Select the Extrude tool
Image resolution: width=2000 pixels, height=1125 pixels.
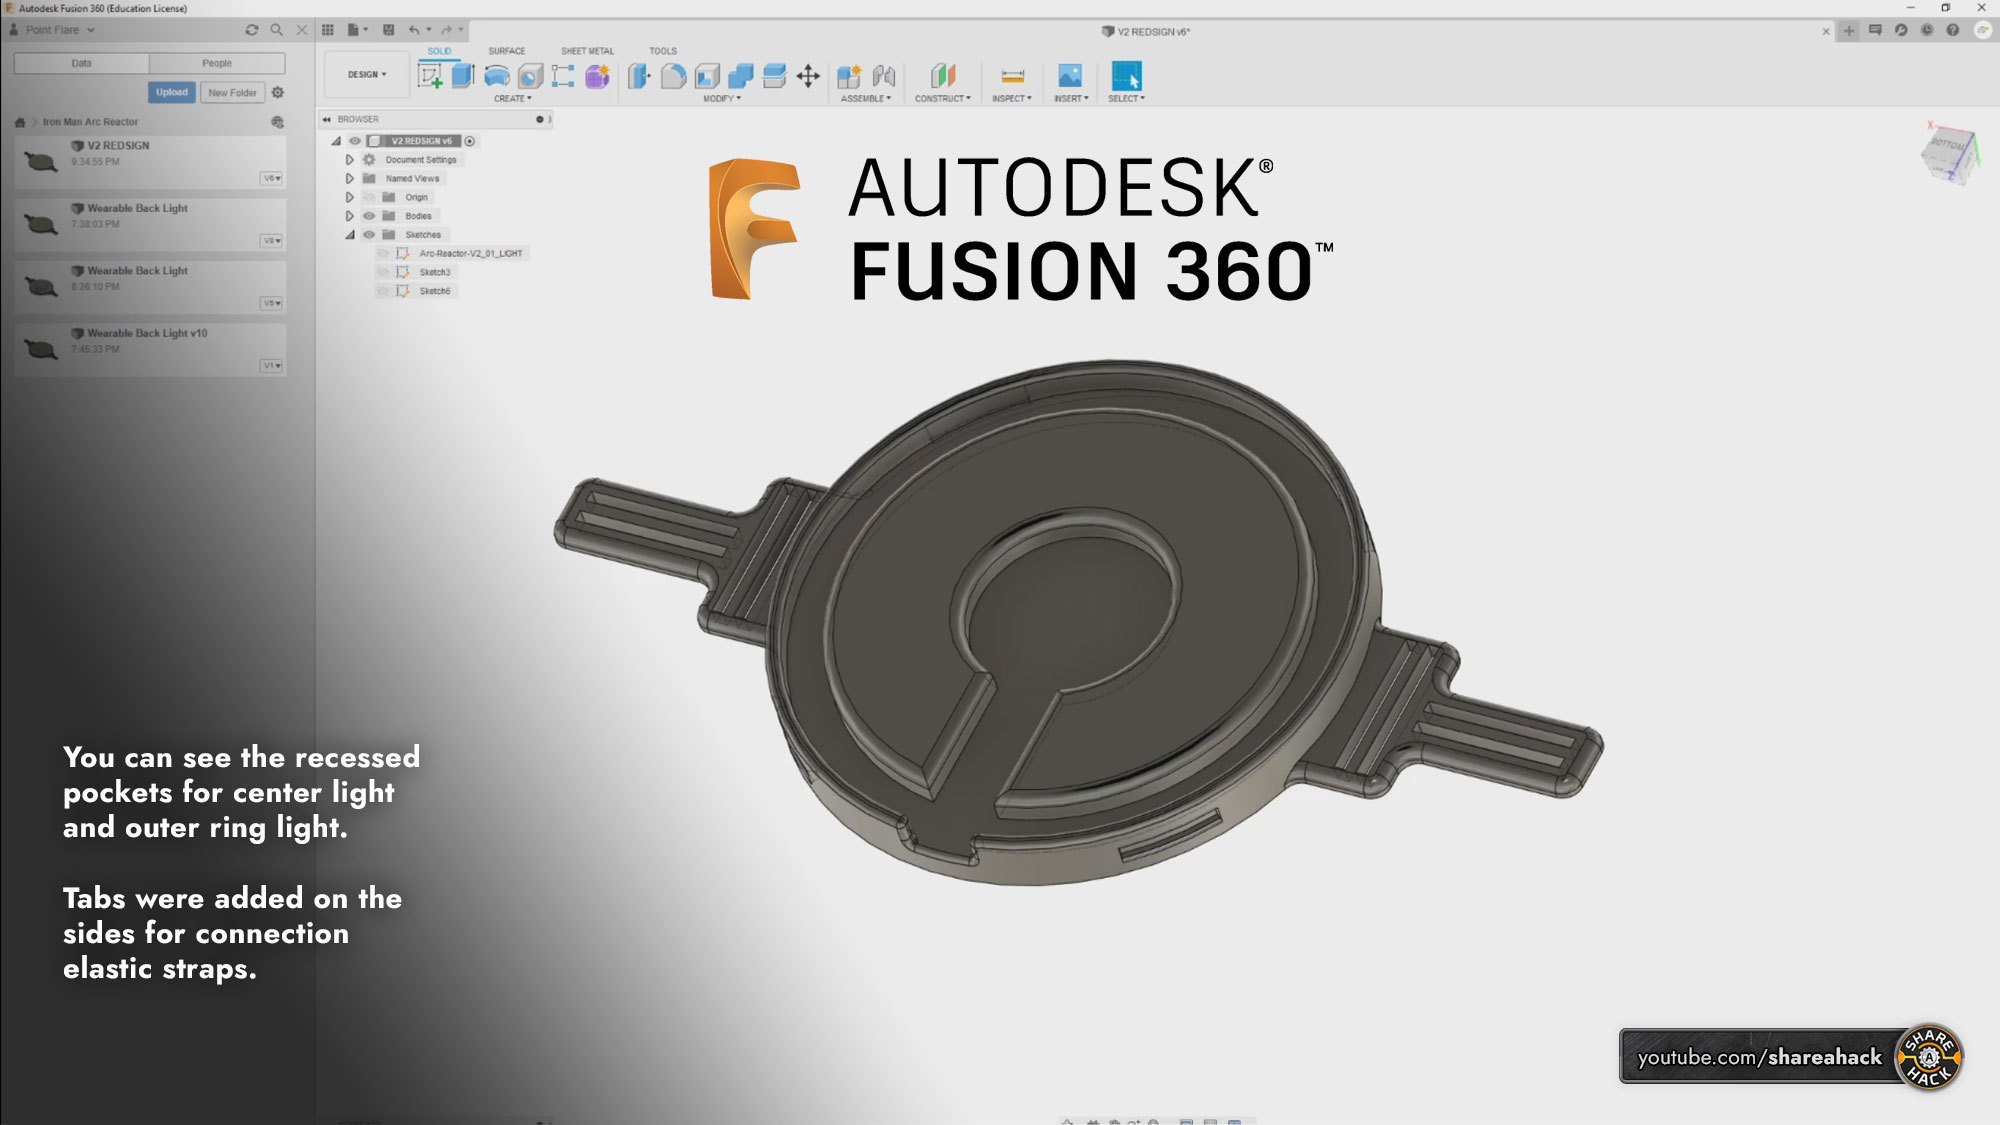[463, 76]
